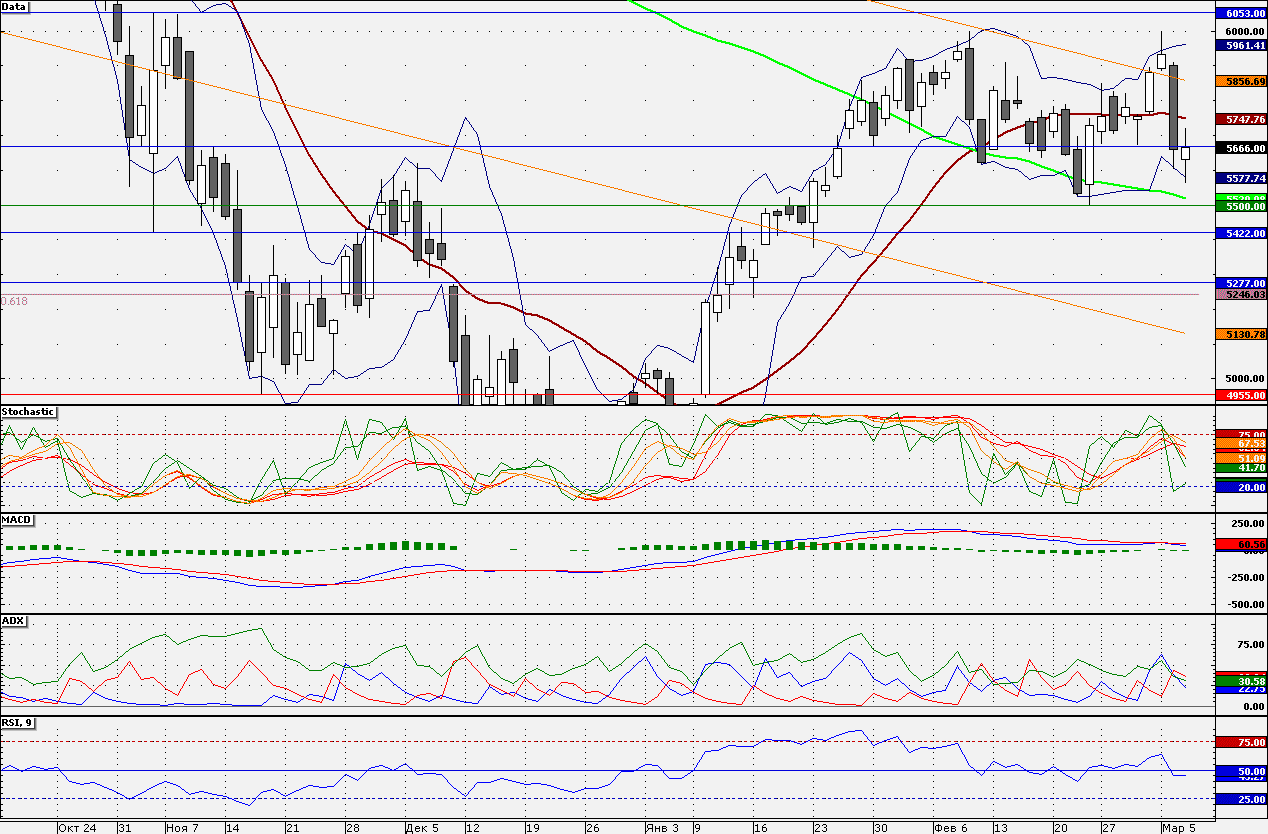Click the Data panel label
The image size is (1268, 834).
click(x=15, y=6)
